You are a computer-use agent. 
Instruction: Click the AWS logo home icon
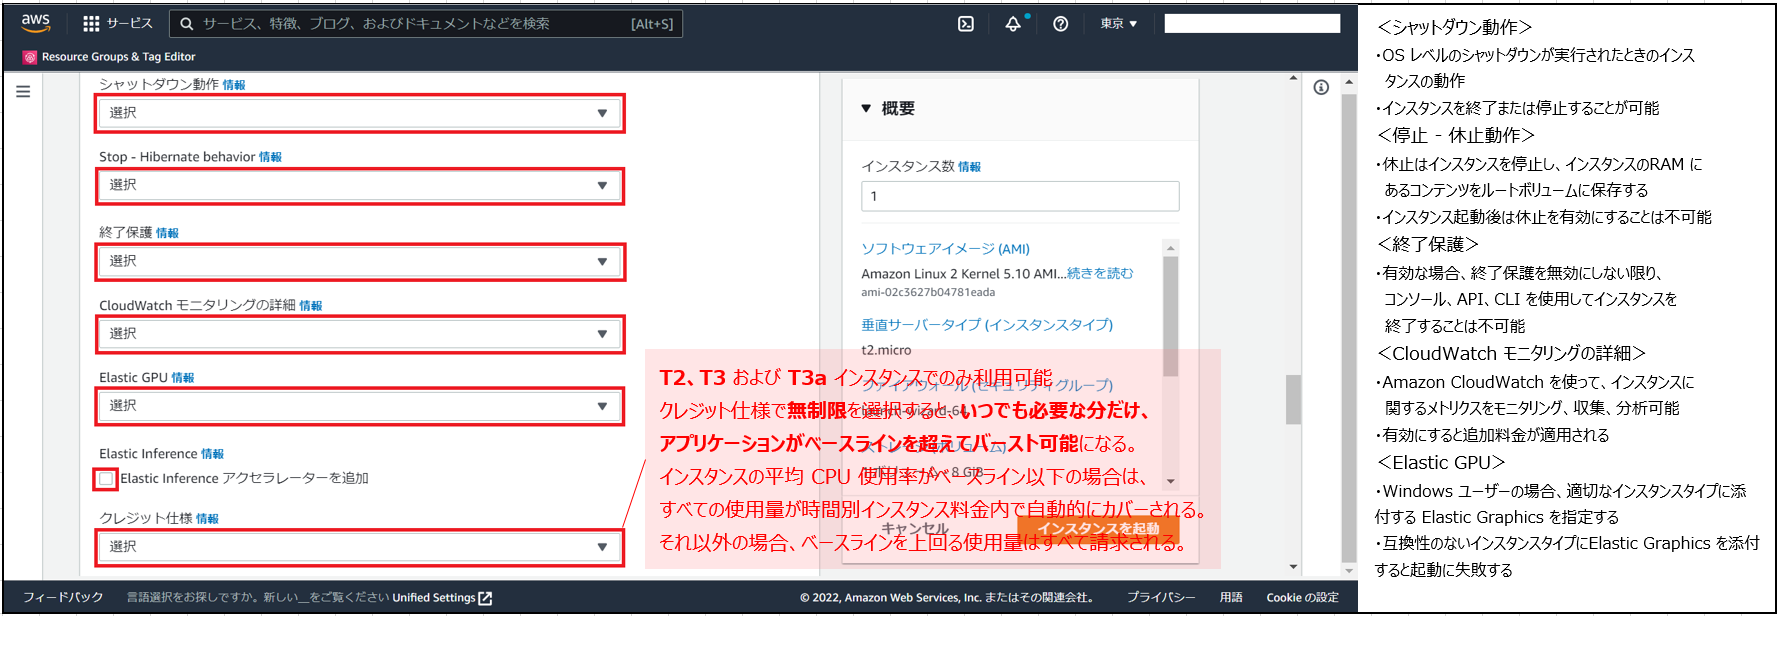[35, 22]
